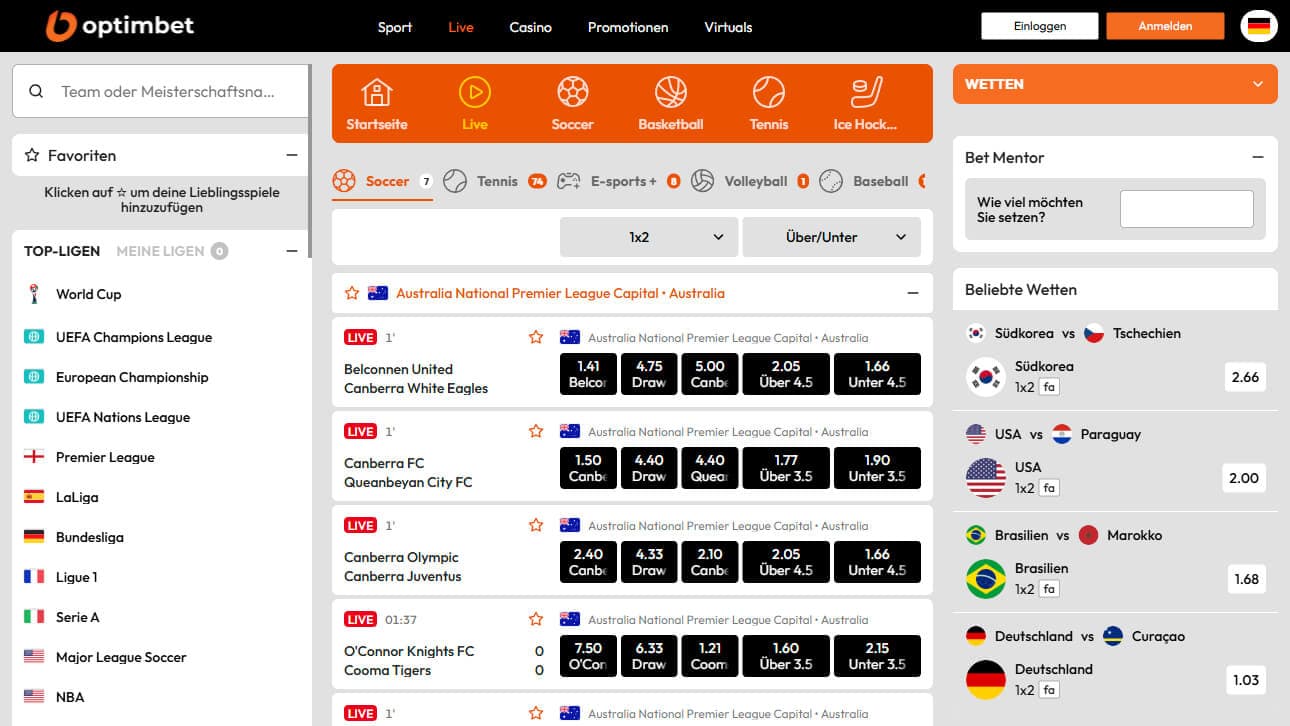Collapse the Favoriten section
Image resolution: width=1290 pixels, height=726 pixels.
(292, 155)
